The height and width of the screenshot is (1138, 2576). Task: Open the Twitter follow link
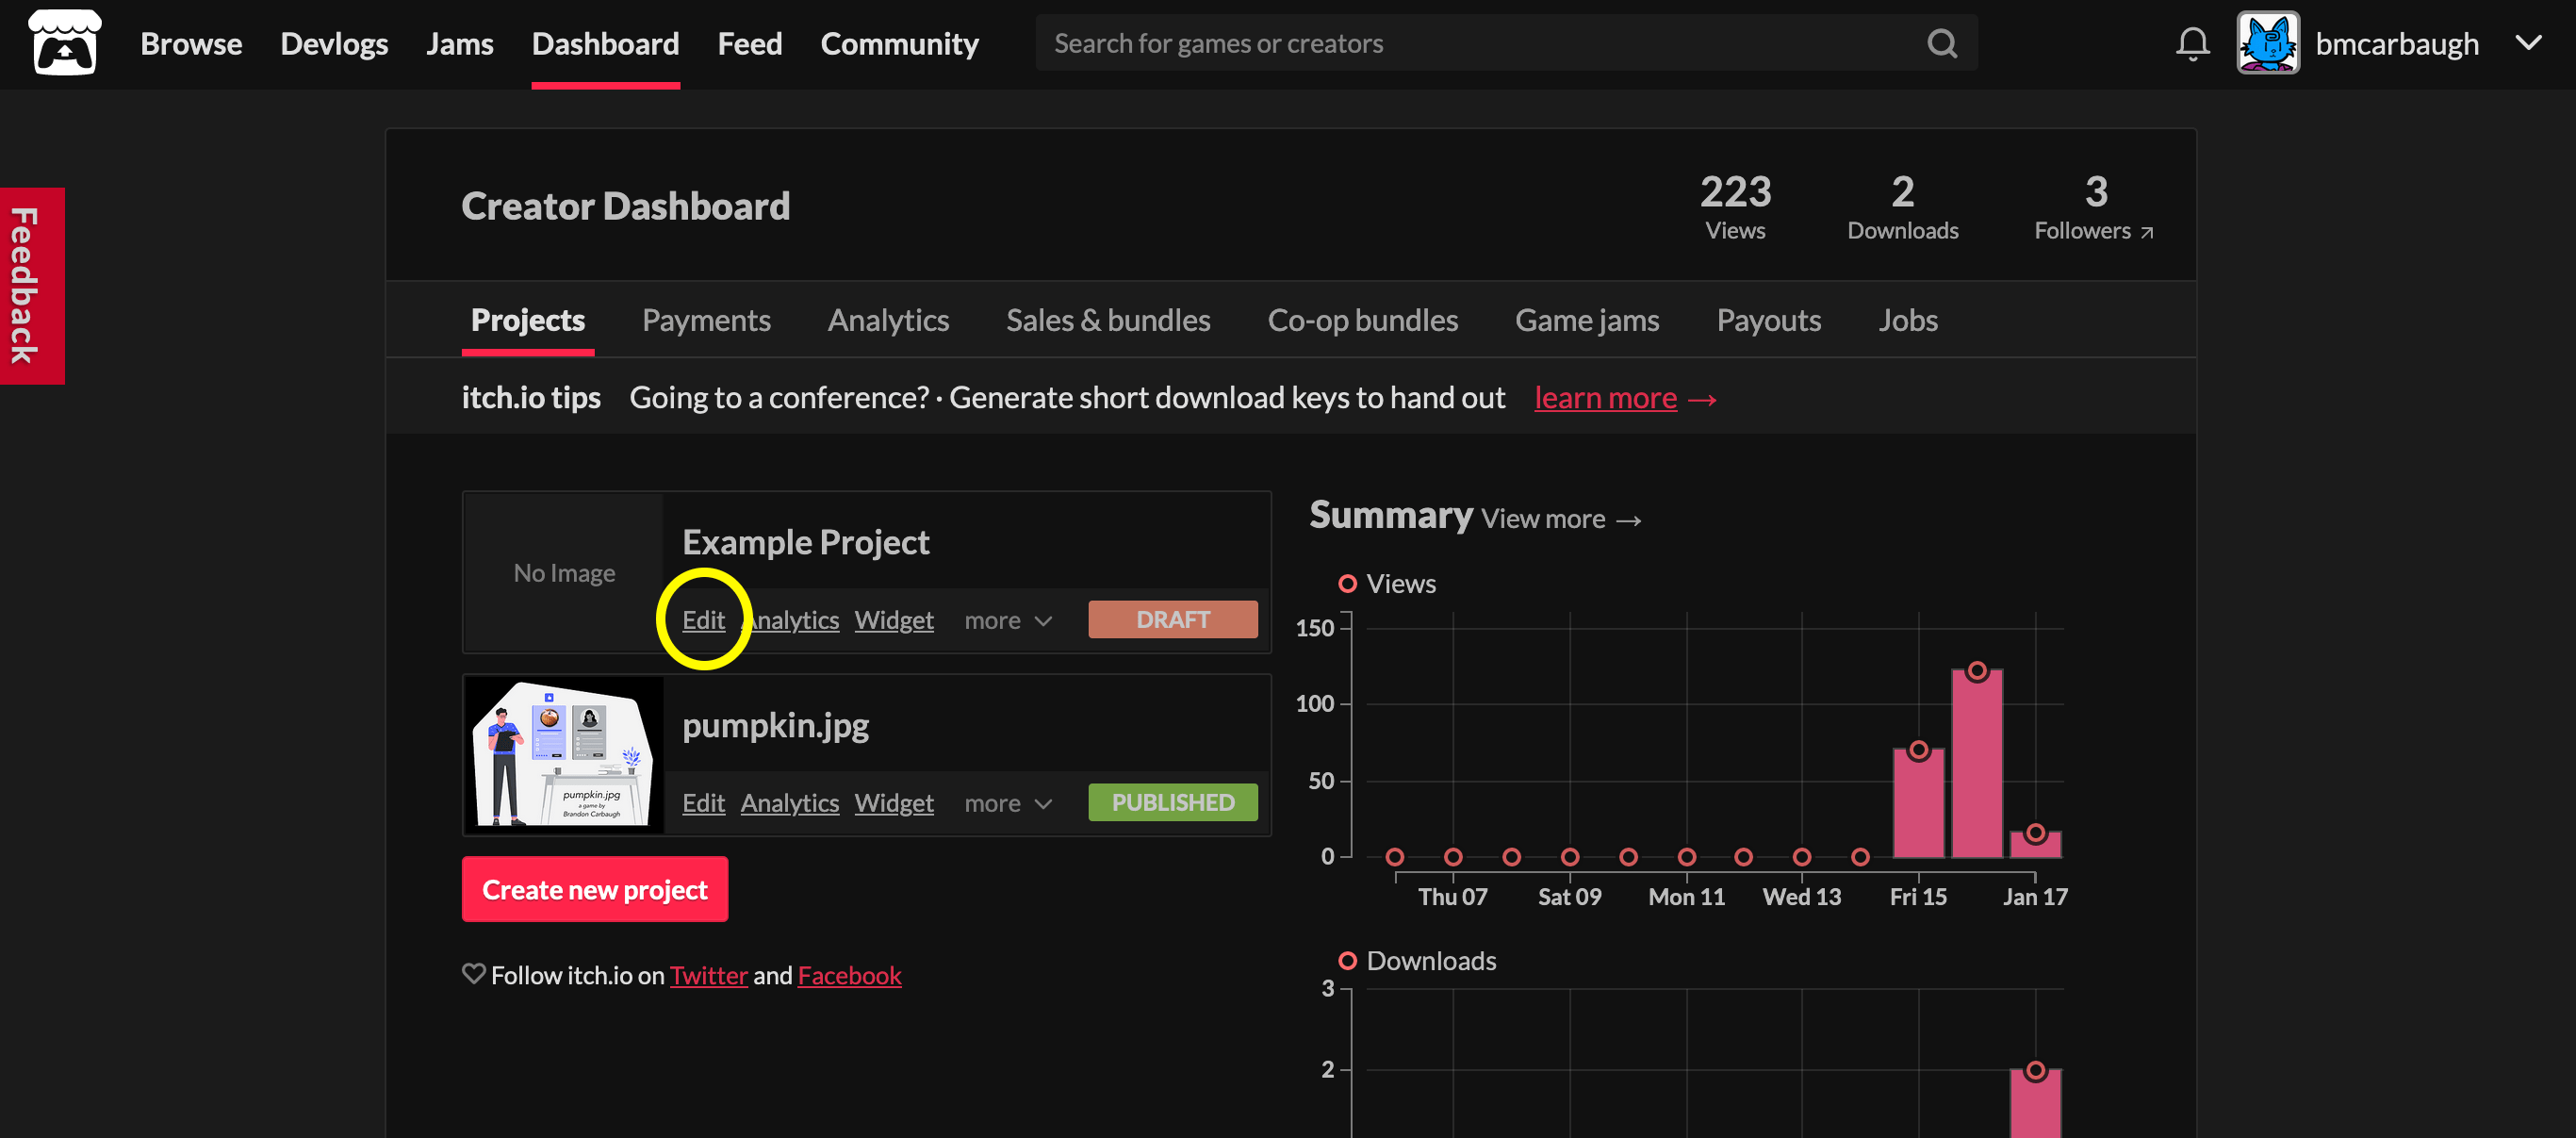click(x=709, y=975)
